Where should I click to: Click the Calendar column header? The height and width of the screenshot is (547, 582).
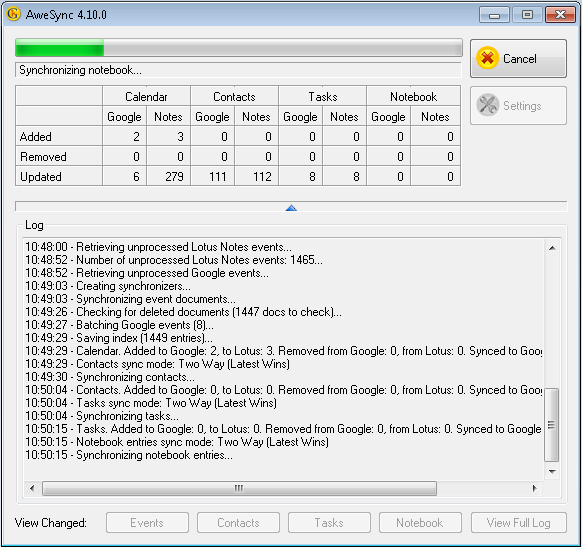(146, 96)
